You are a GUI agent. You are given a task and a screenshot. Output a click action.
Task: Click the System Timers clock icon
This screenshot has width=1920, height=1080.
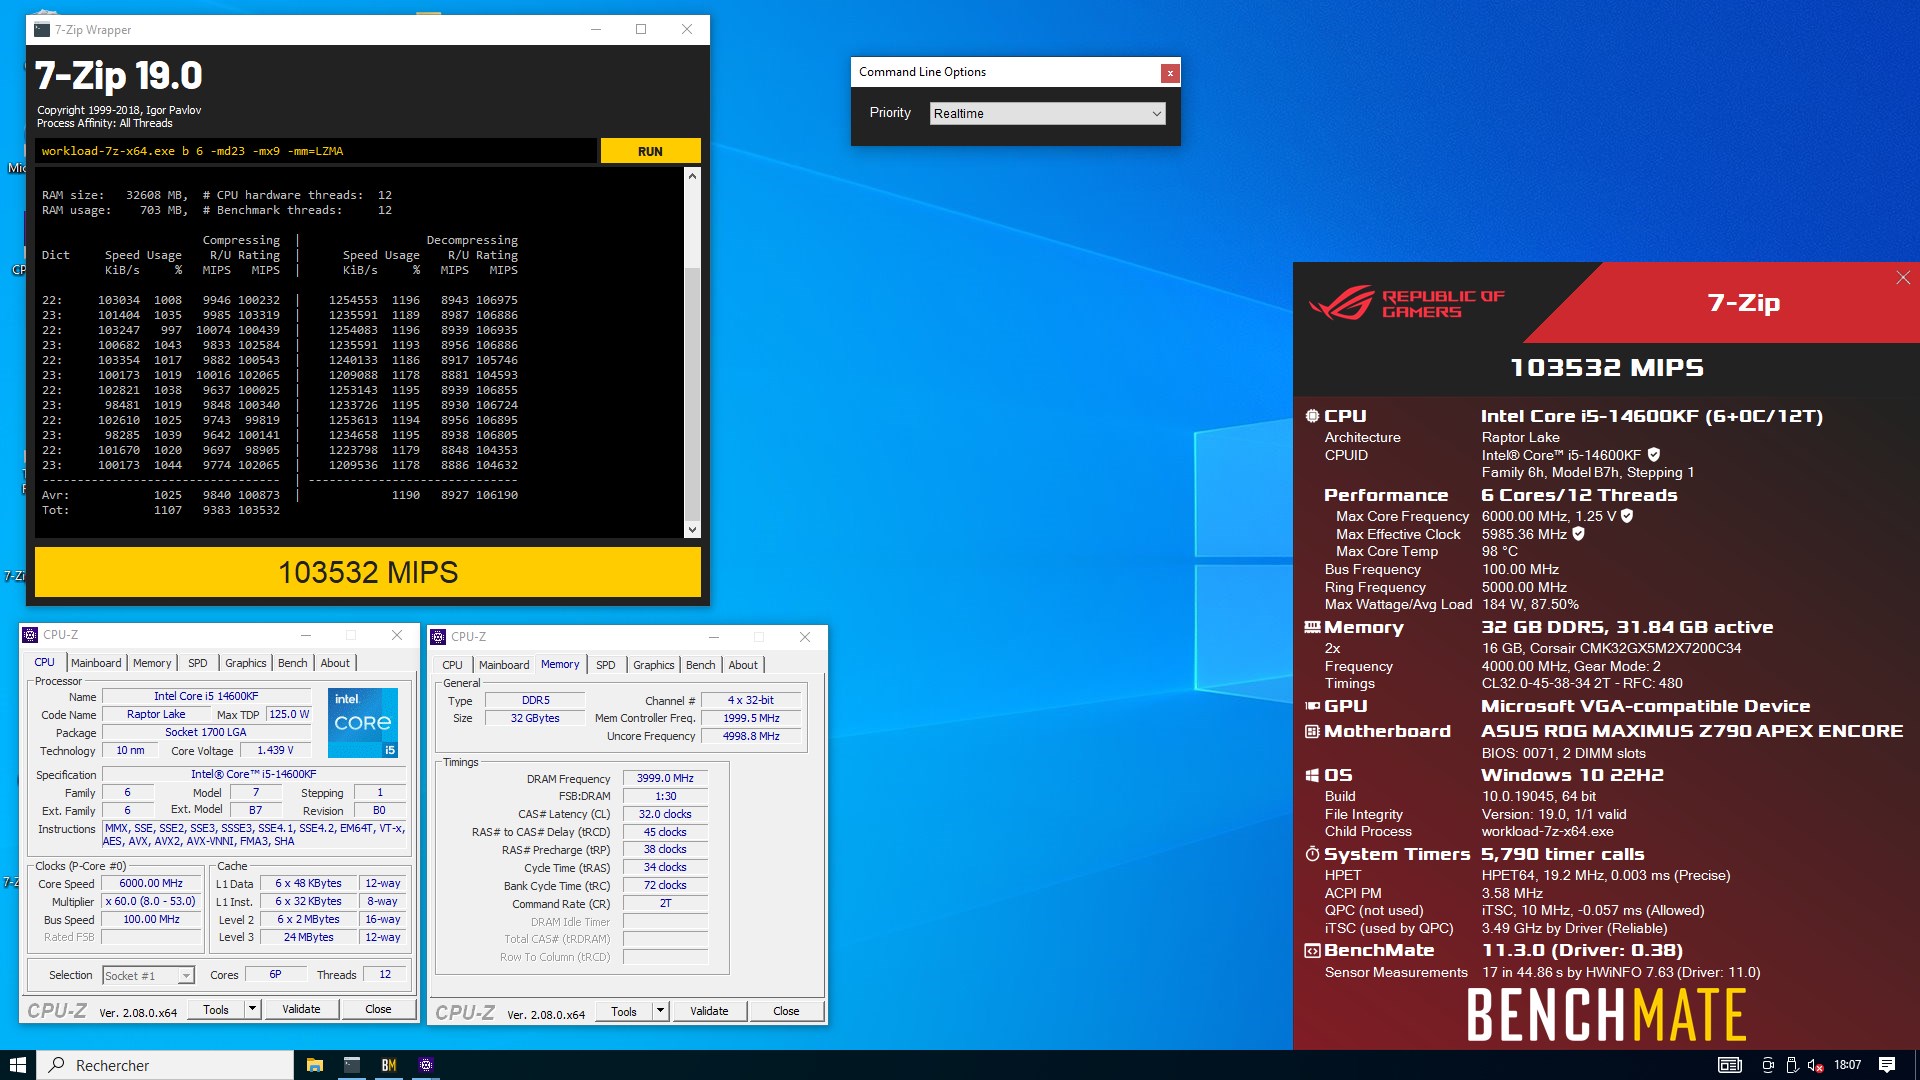pyautogui.click(x=1312, y=854)
